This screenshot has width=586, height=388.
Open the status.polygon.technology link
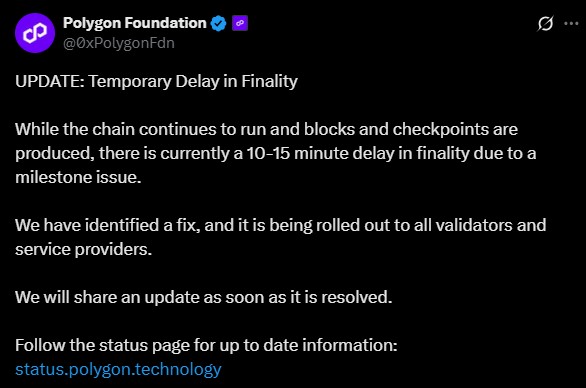(118, 369)
